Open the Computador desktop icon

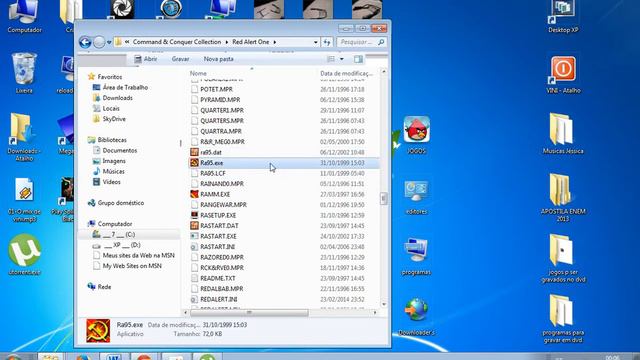[24, 16]
